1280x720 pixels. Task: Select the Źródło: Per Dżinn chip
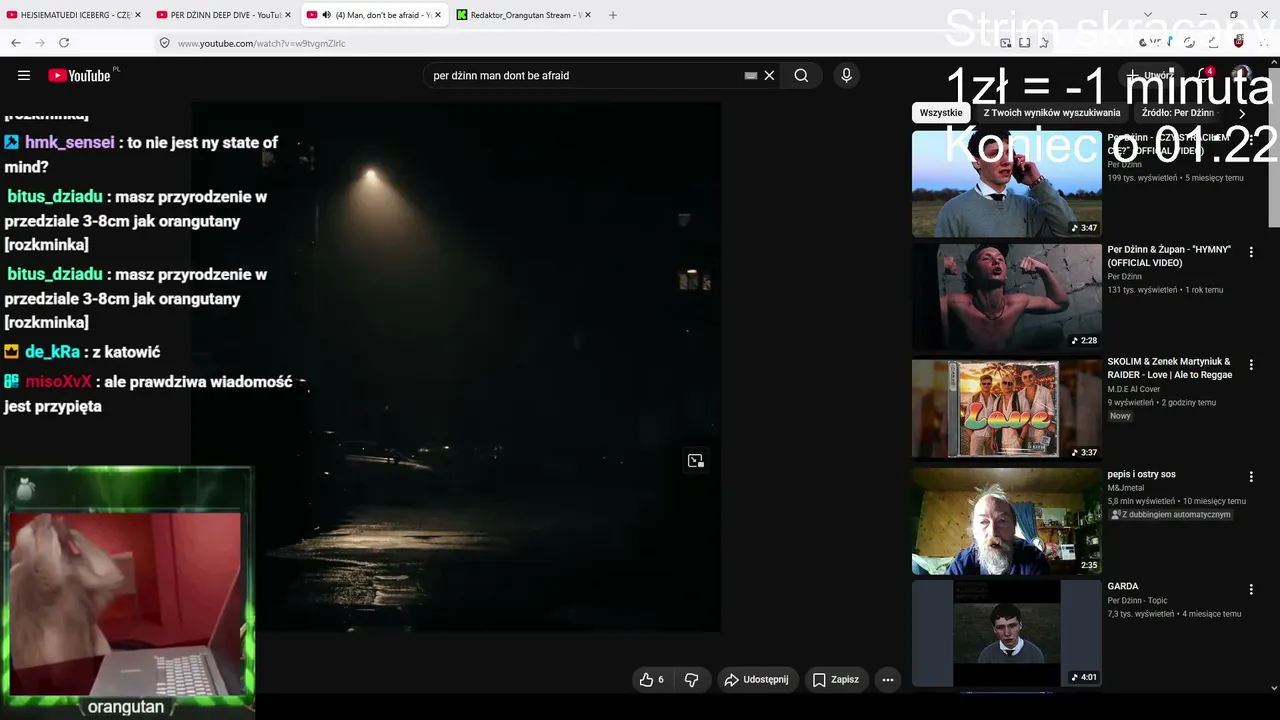point(1178,113)
